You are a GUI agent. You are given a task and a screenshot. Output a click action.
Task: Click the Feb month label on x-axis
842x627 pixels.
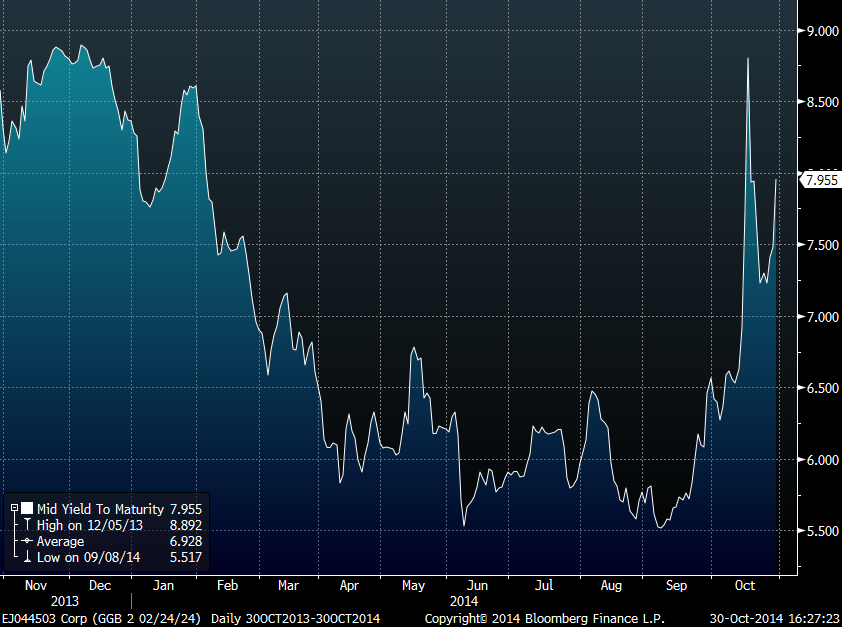[x=227, y=585]
